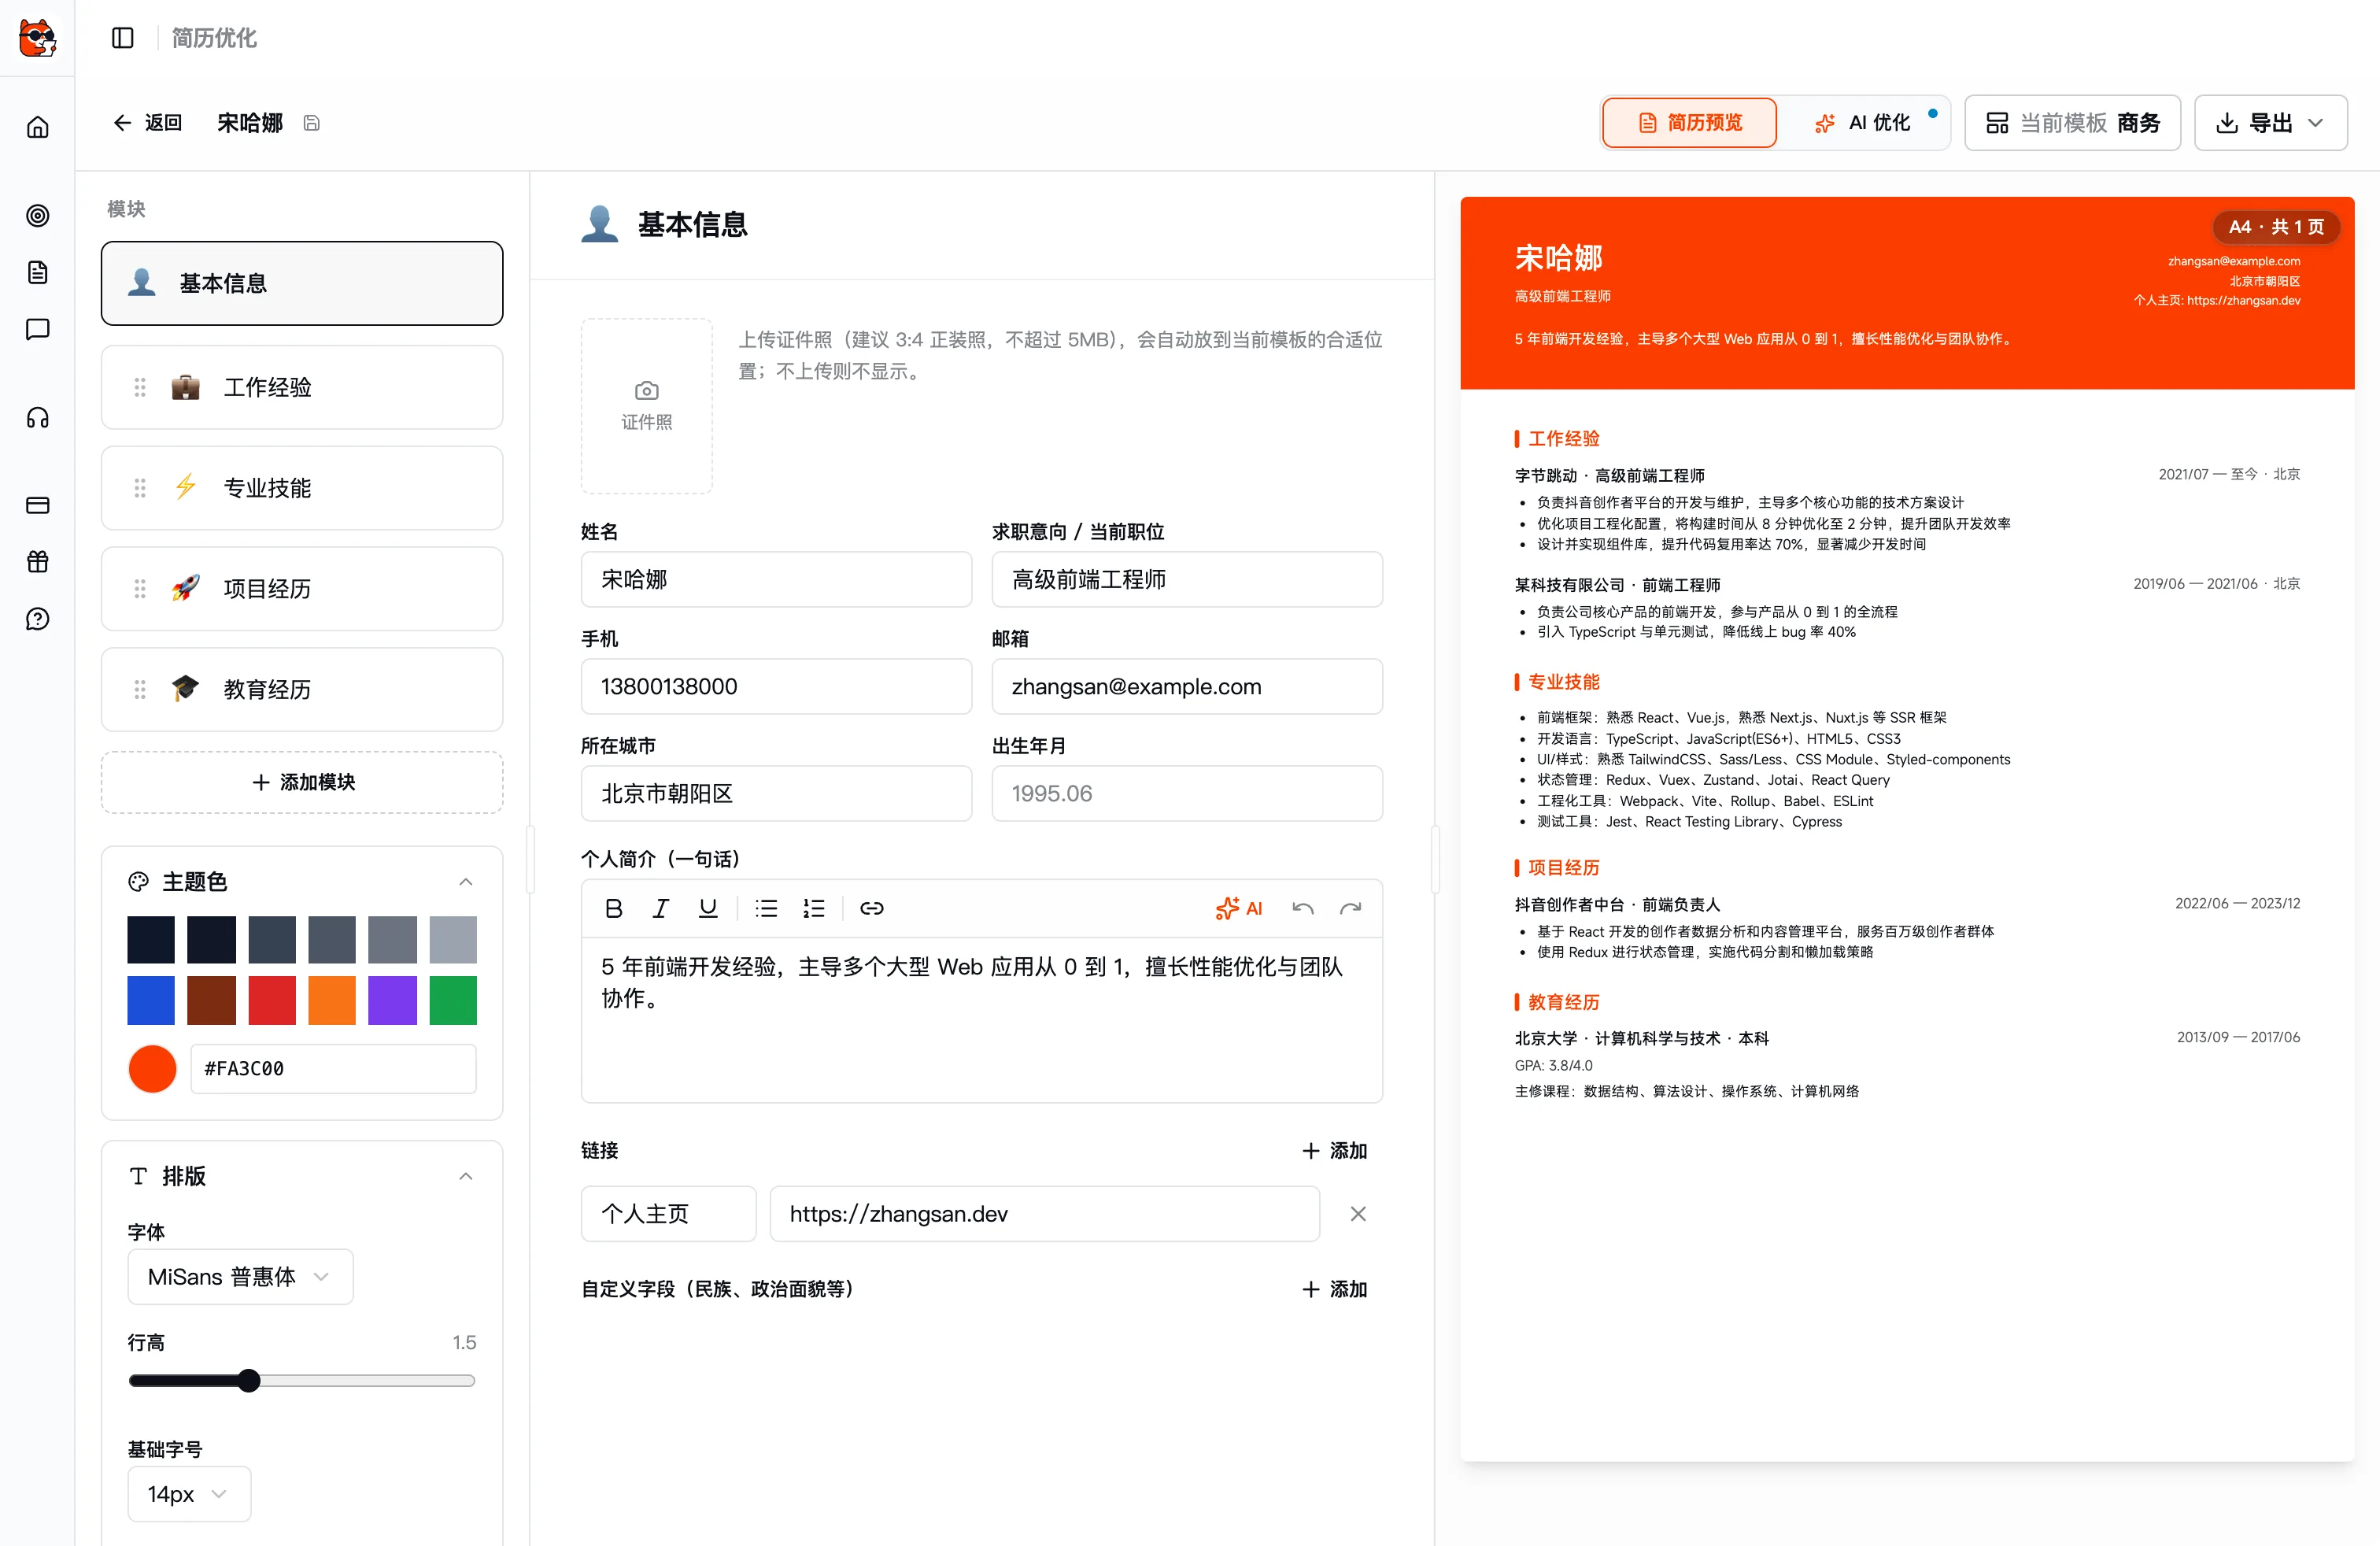Click the 求职意向 position field

1187,579
